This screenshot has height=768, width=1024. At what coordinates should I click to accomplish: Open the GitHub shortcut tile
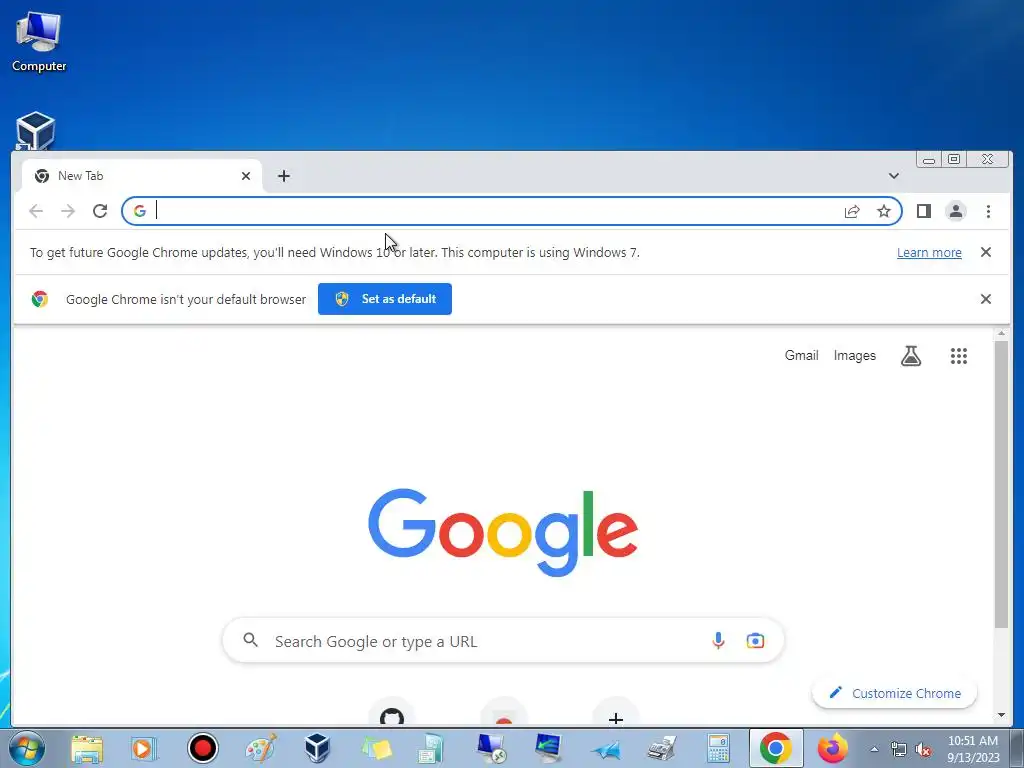pos(392,714)
